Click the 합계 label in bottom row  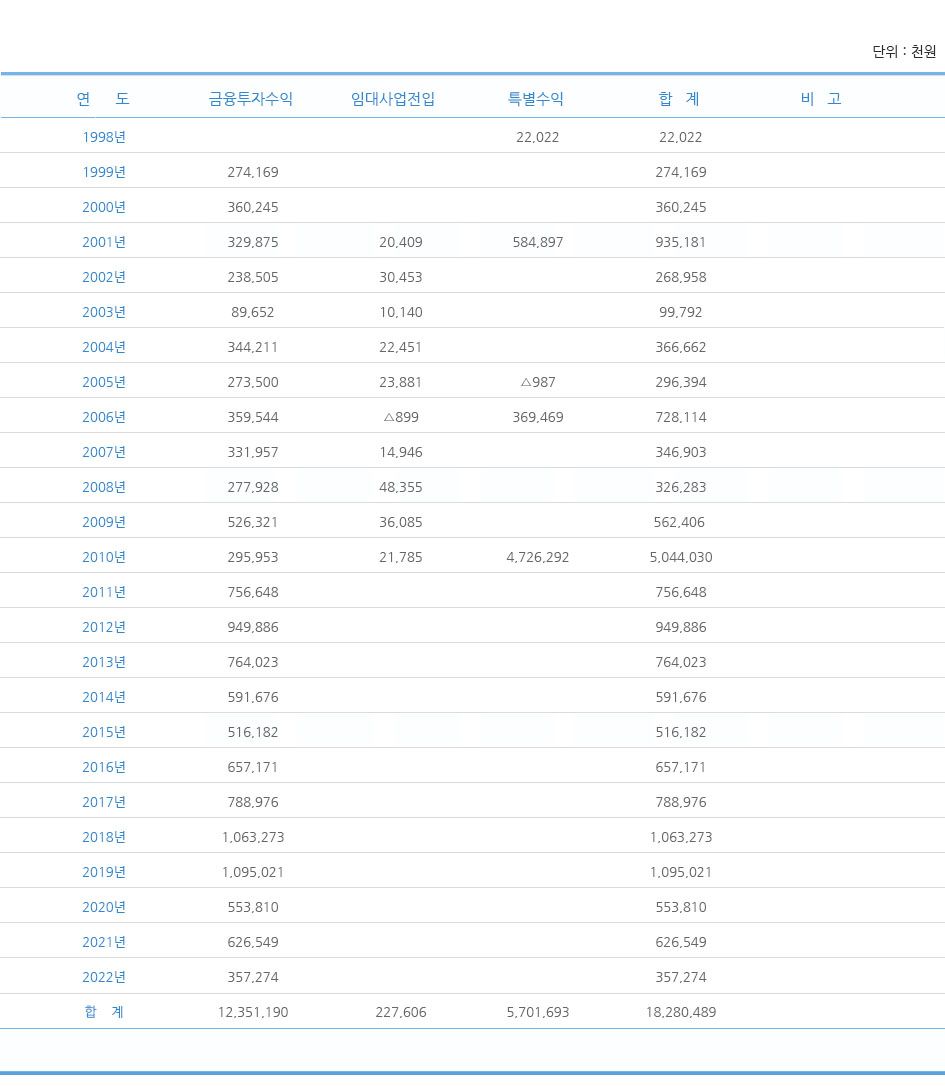(104, 1012)
